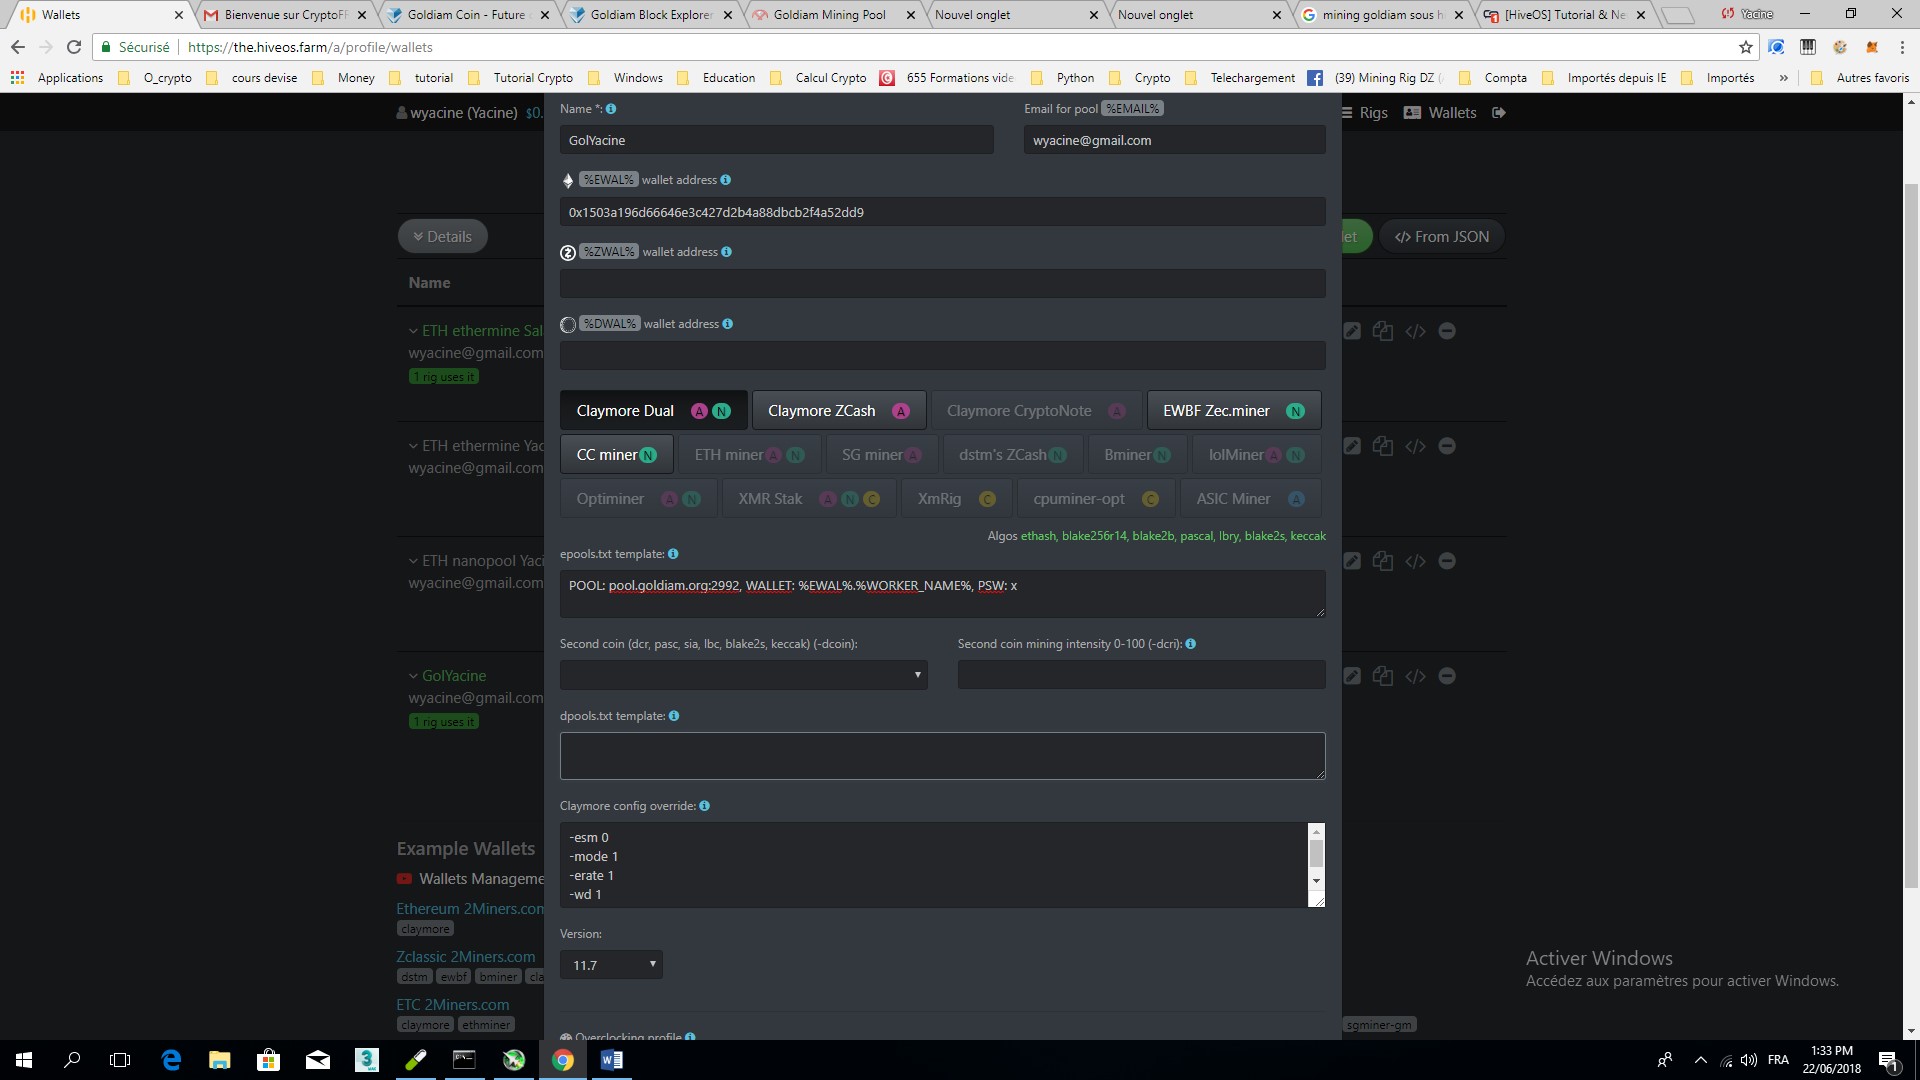Toggle the Claymore ZCash miner
This screenshot has height=1080, width=1920.
click(x=839, y=411)
